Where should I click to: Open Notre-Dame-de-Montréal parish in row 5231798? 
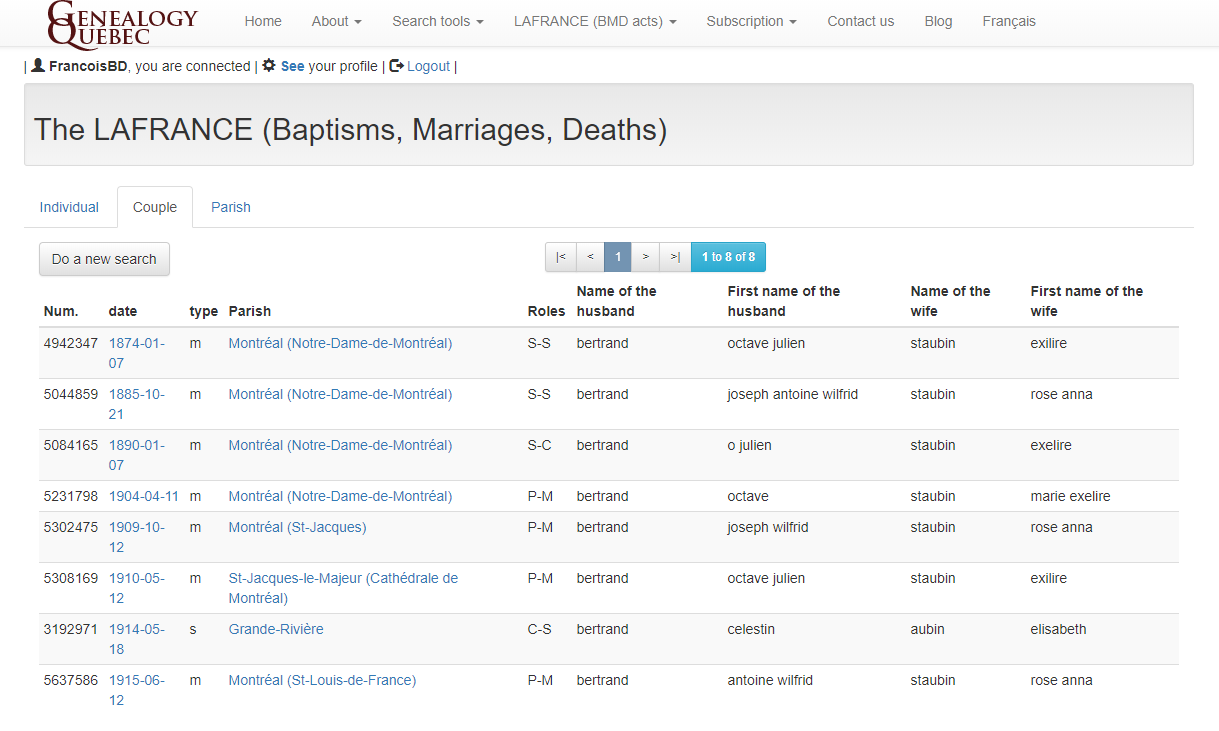pos(340,496)
